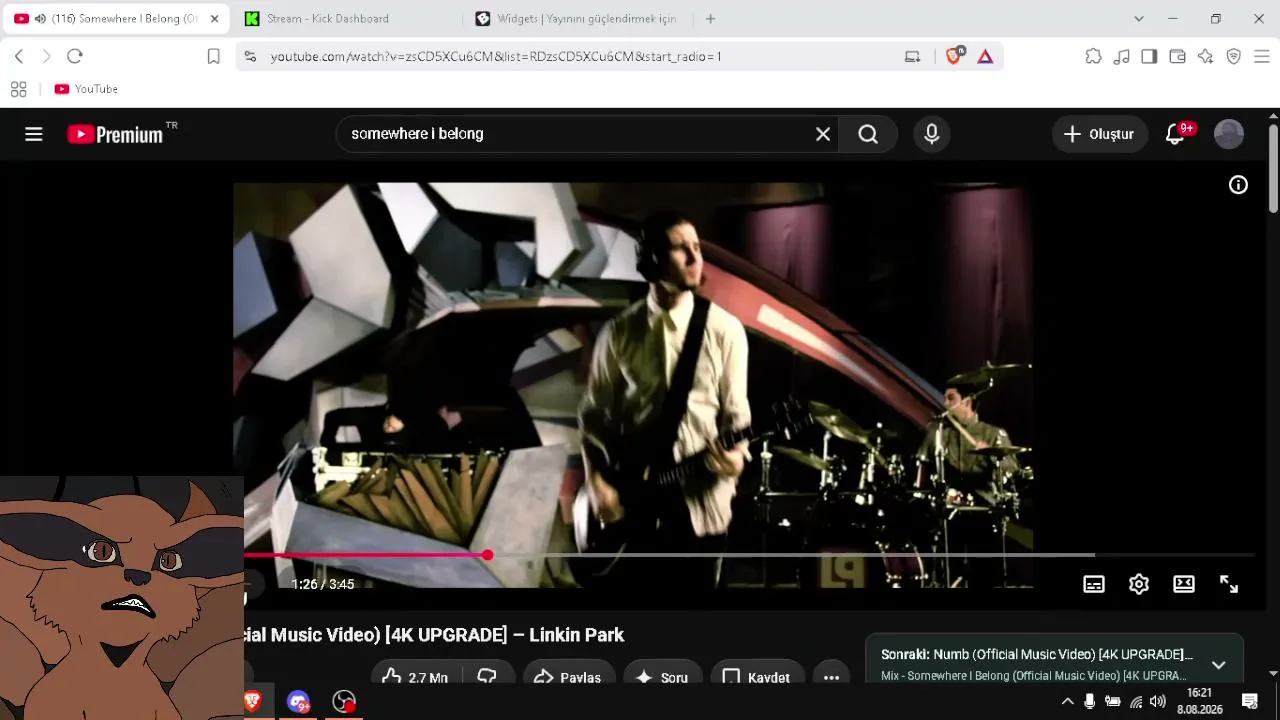The image size is (1280, 720).
Task: Open the browser extensions puzzle icon
Action: point(1093,57)
